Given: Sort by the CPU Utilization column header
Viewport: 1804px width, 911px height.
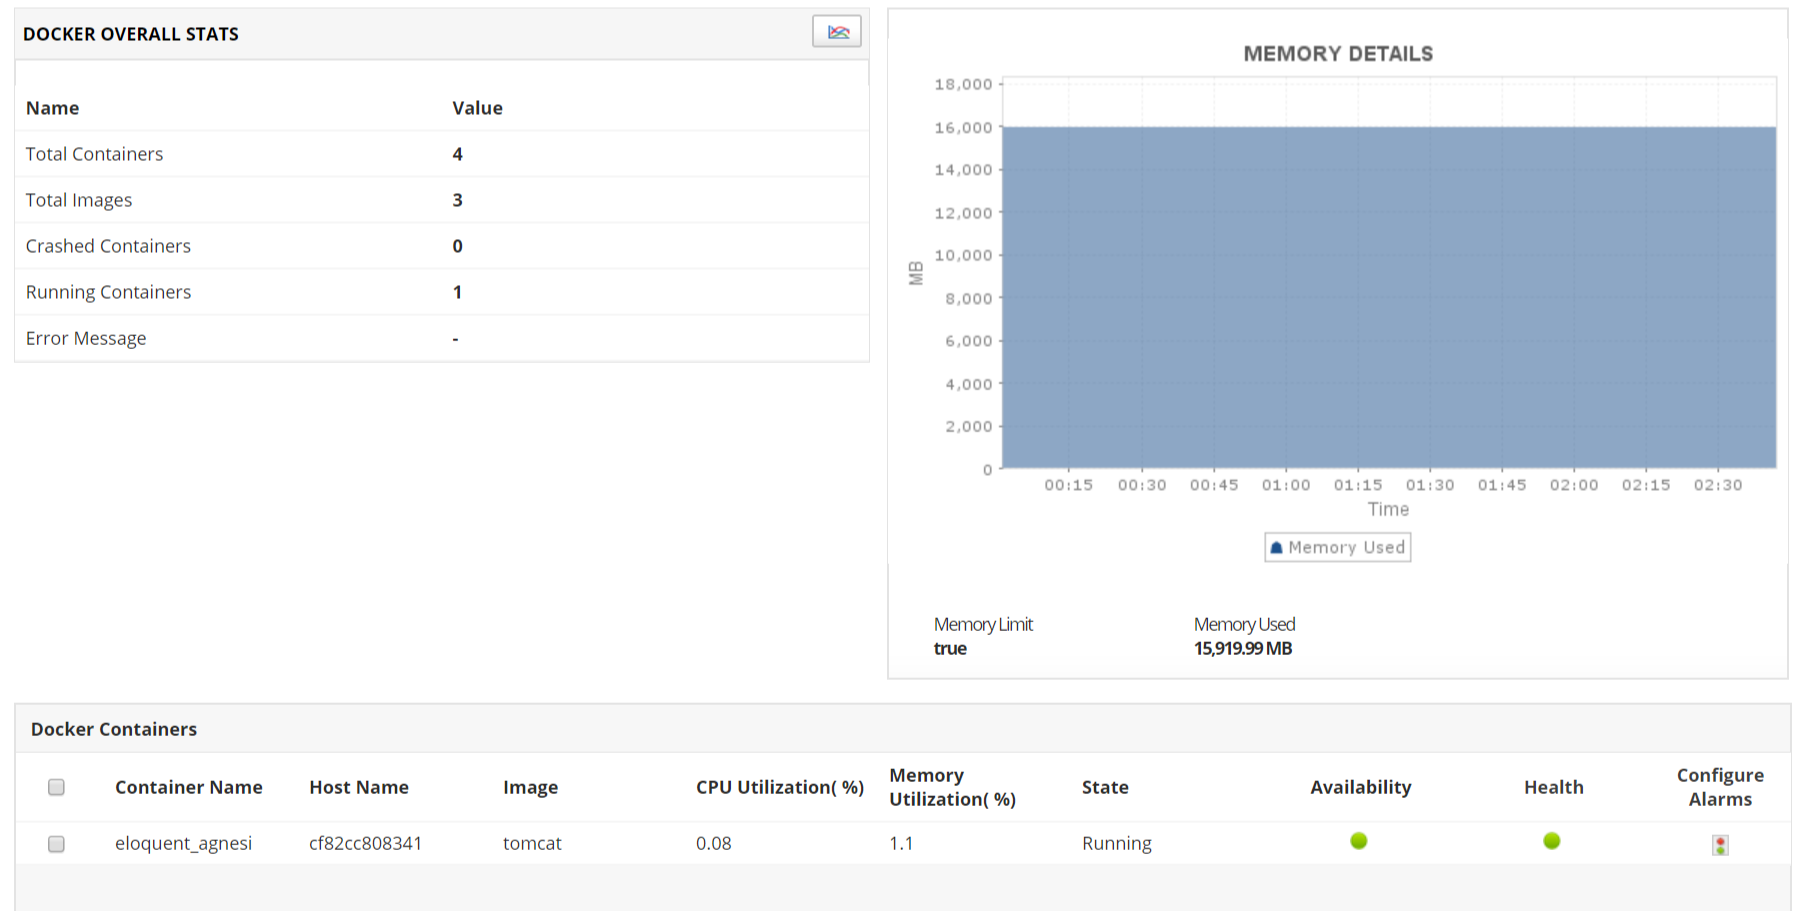Looking at the screenshot, I should pyautogui.click(x=780, y=787).
